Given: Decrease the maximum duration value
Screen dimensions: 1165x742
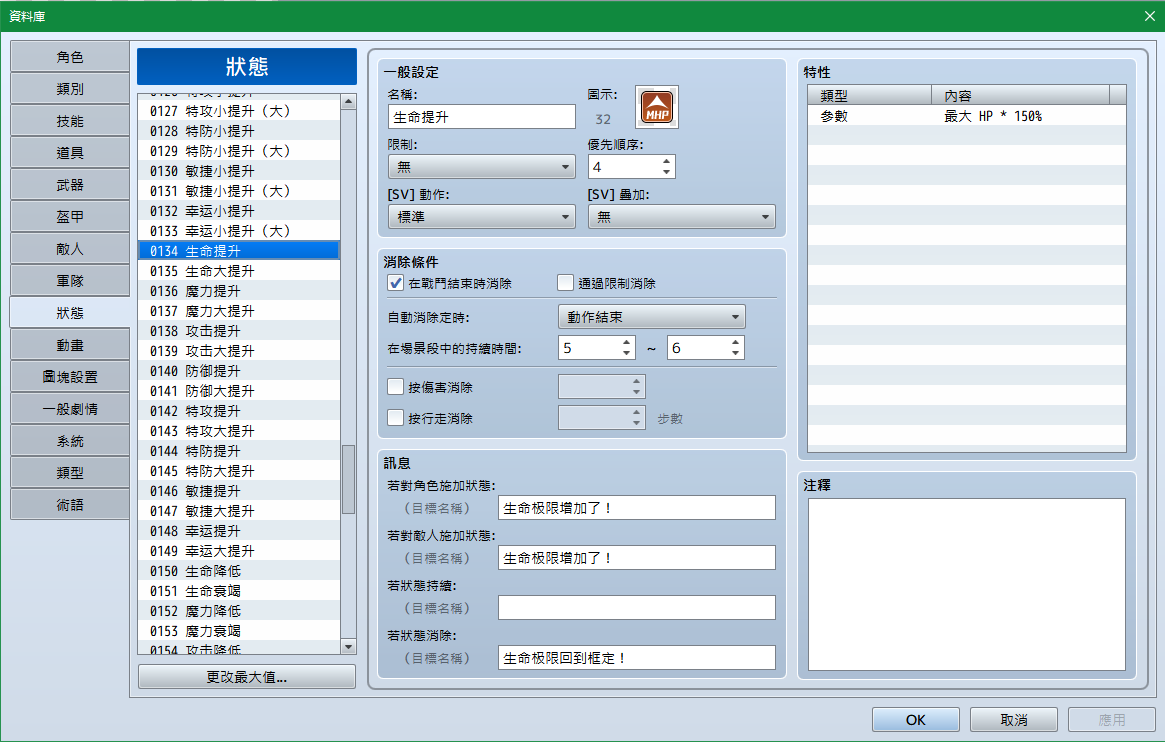Looking at the screenshot, I should pos(735,353).
